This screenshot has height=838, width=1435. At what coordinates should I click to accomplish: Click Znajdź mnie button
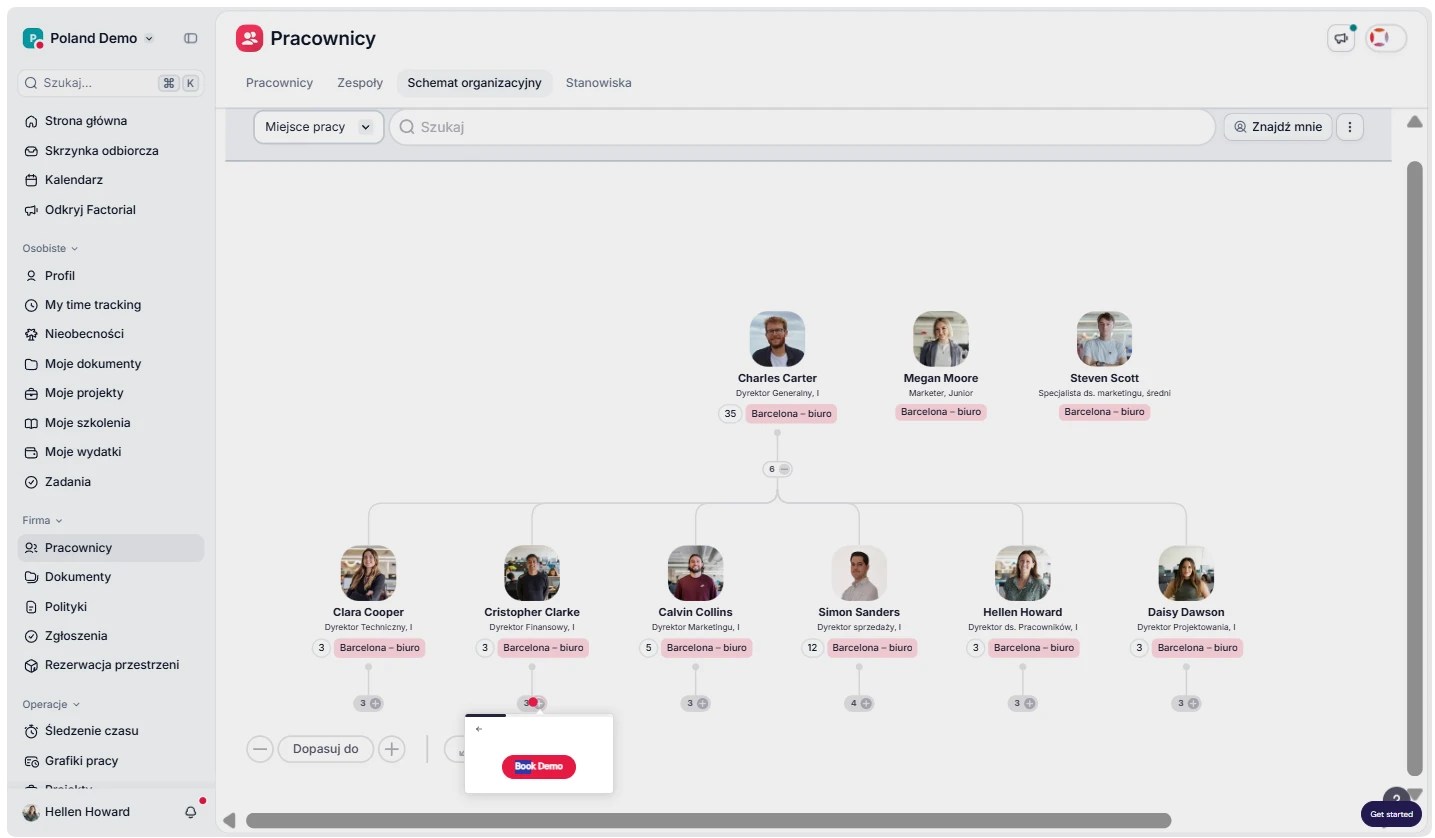(x=1278, y=127)
